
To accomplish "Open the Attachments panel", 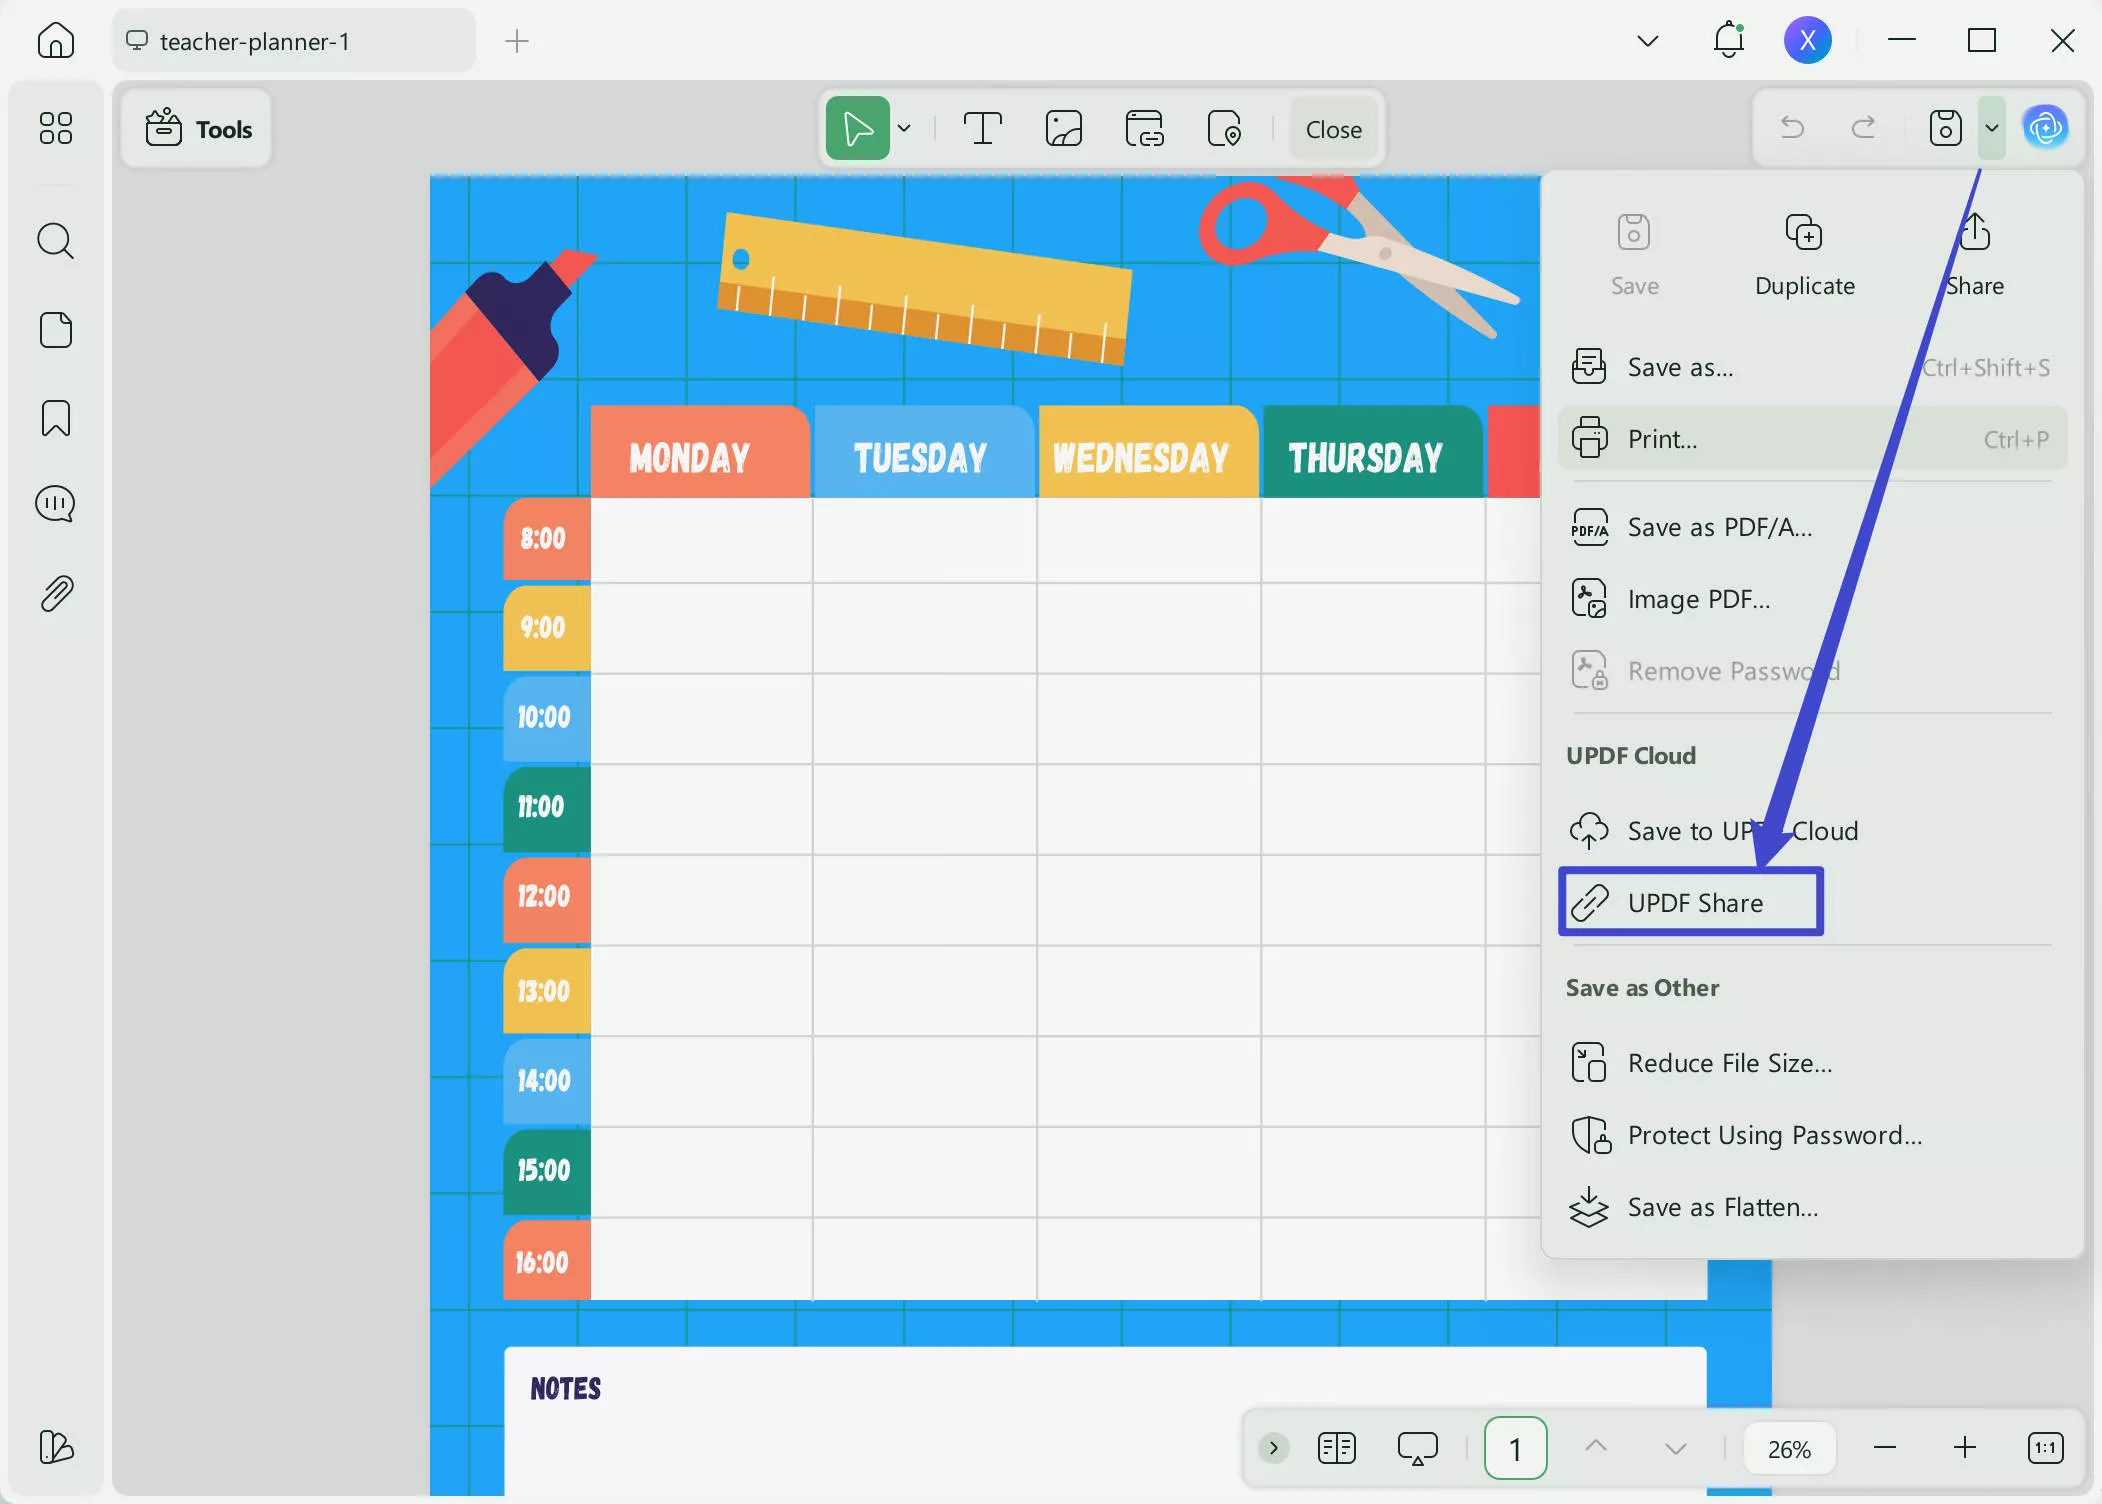I will 56,592.
